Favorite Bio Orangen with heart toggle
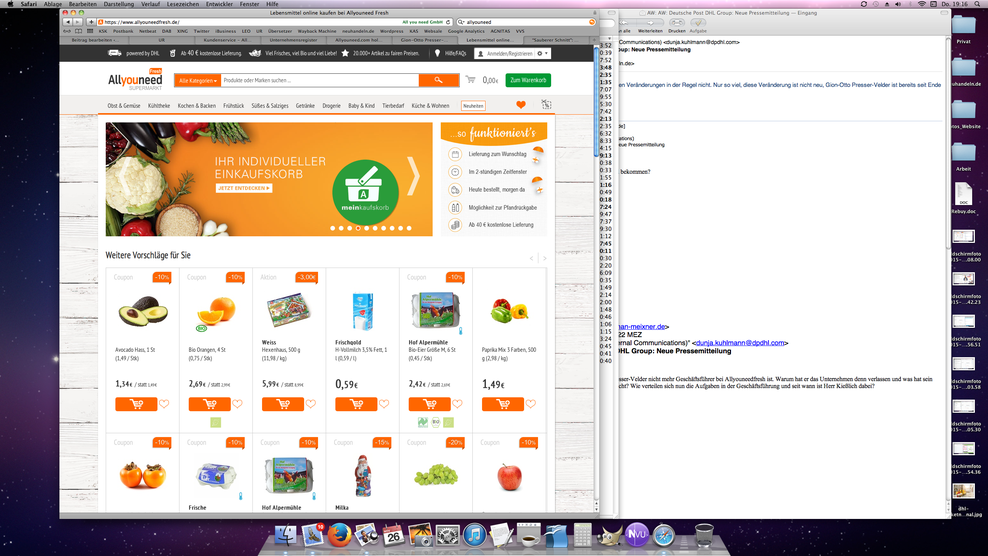The width and height of the screenshot is (988, 556). pyautogui.click(x=237, y=404)
